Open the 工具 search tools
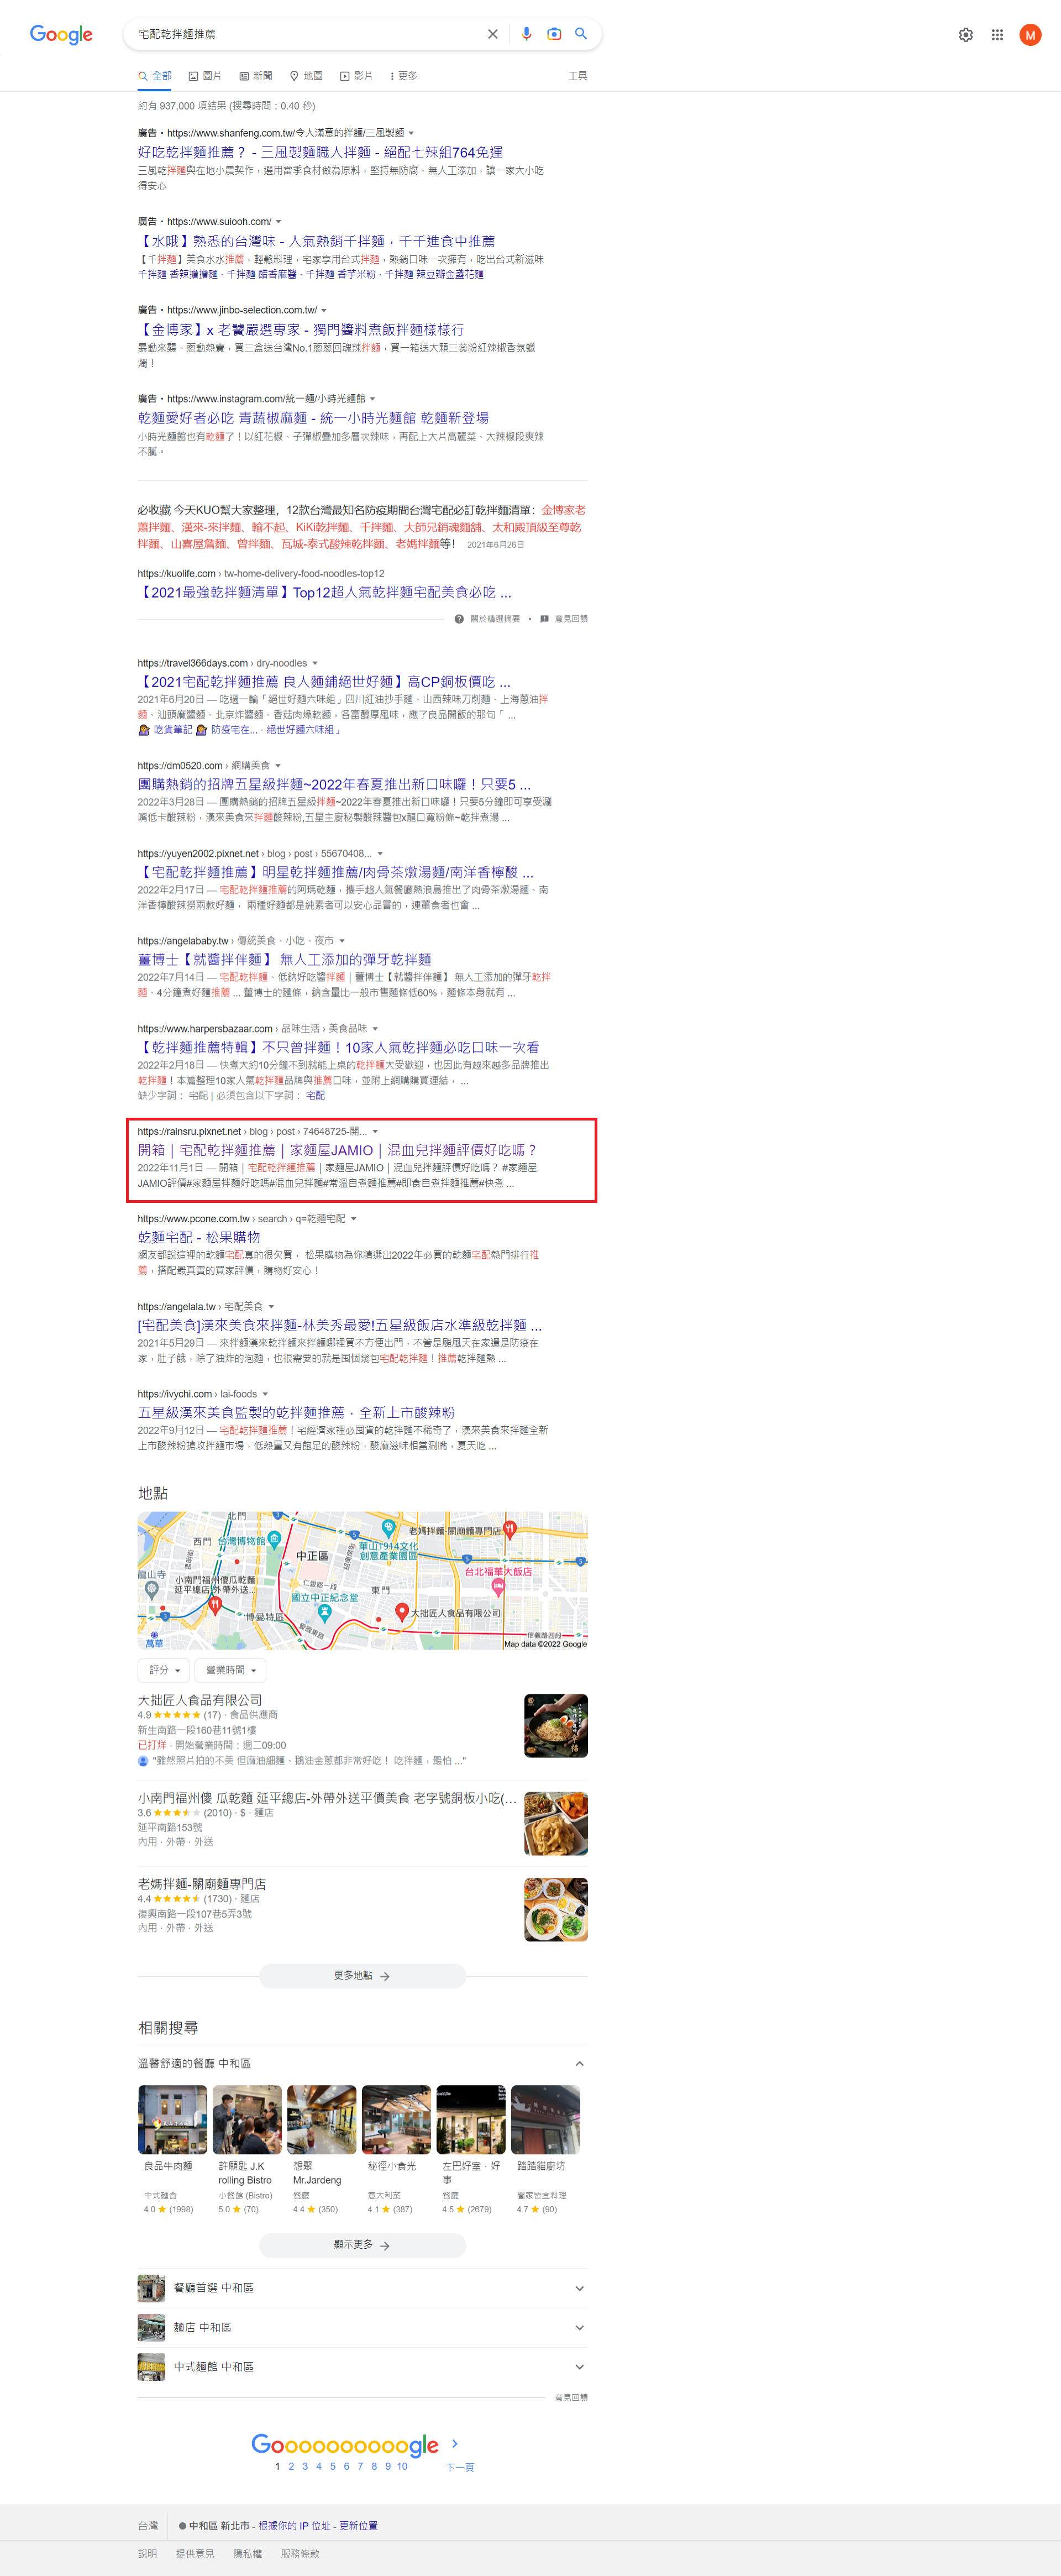1061x2576 pixels. (x=578, y=76)
